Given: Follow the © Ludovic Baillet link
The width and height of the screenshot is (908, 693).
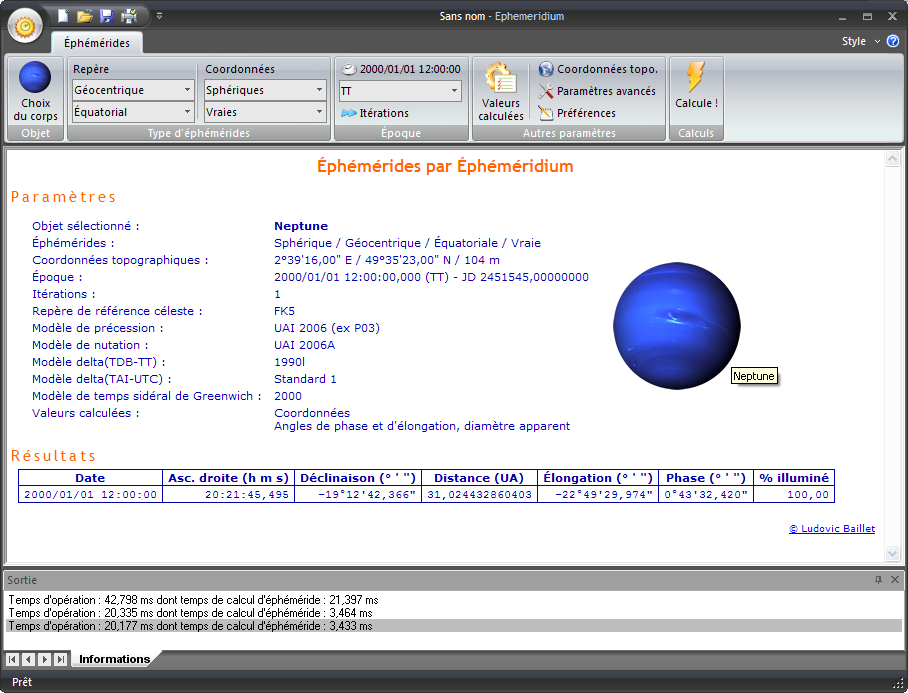Looking at the screenshot, I should (831, 528).
